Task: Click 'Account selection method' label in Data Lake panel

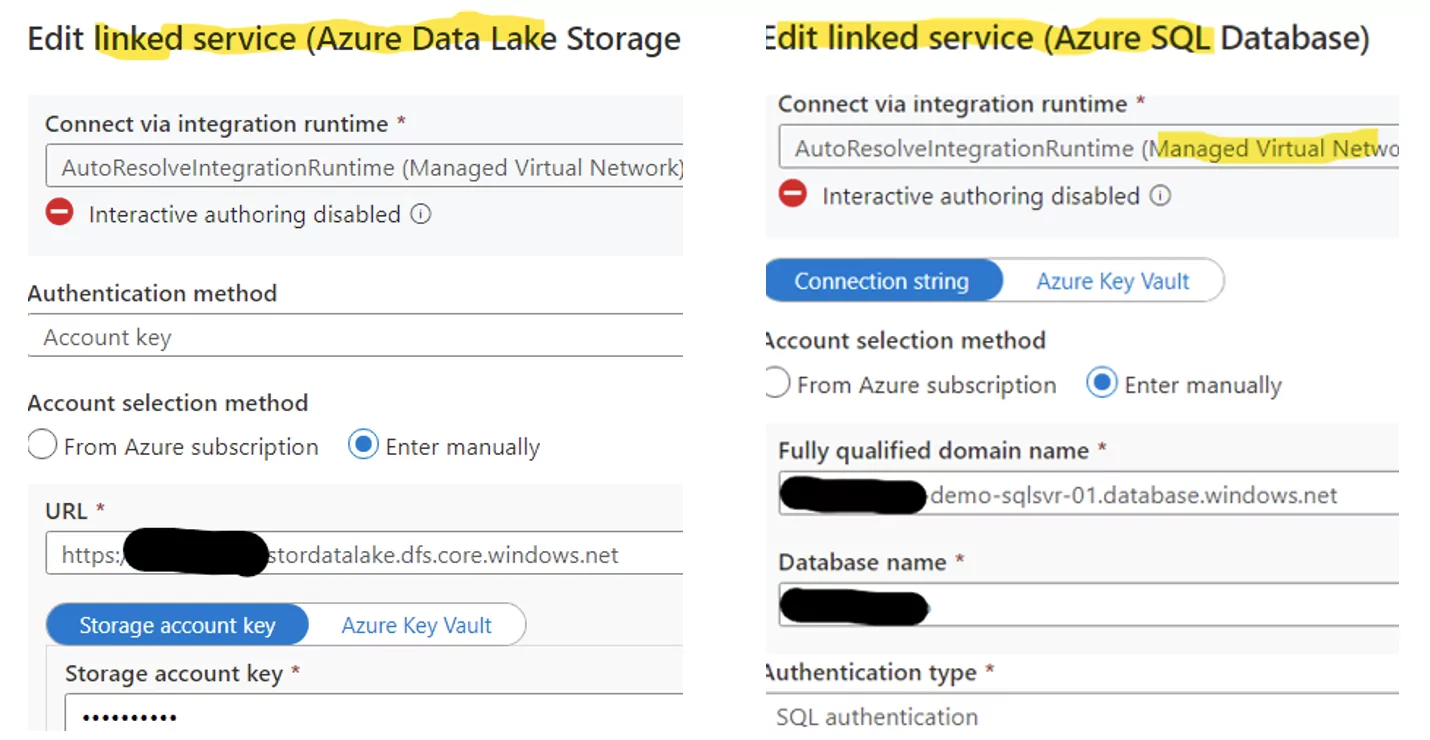Action: tap(168, 403)
